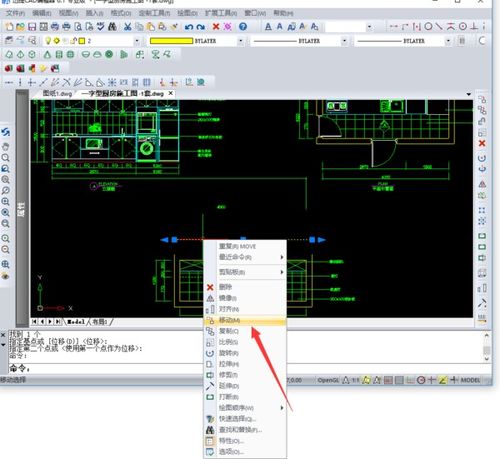
Task: Toggle the OpenGL status bar button
Action: pyautogui.click(x=328, y=380)
